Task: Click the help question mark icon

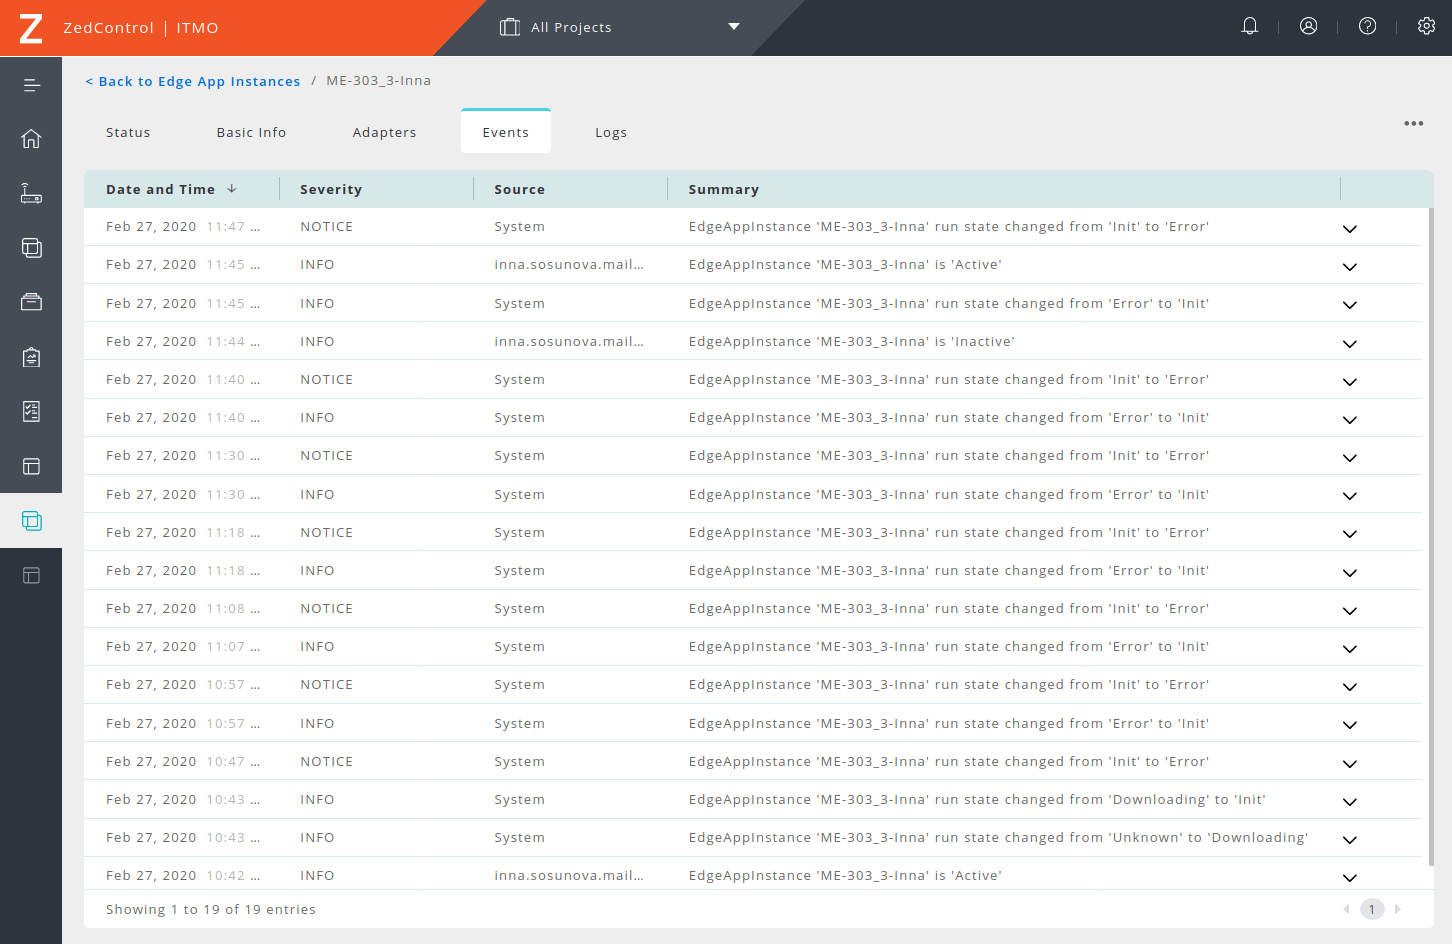Action: click(1367, 27)
